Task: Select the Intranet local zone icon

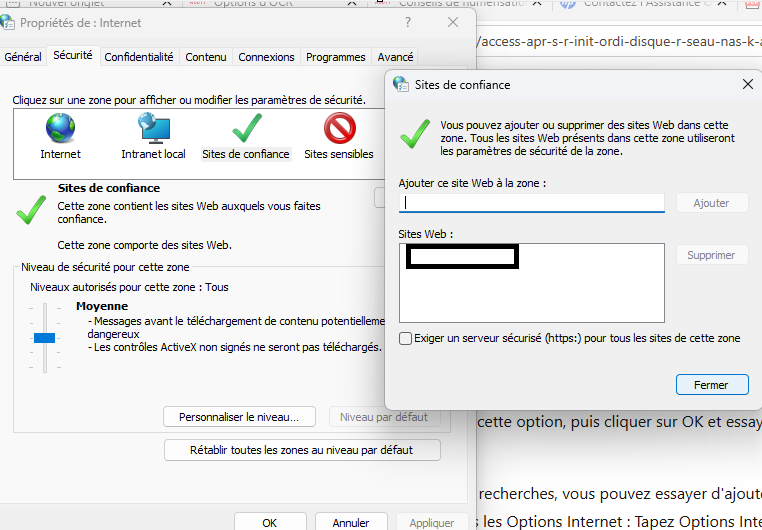Action: (x=154, y=128)
